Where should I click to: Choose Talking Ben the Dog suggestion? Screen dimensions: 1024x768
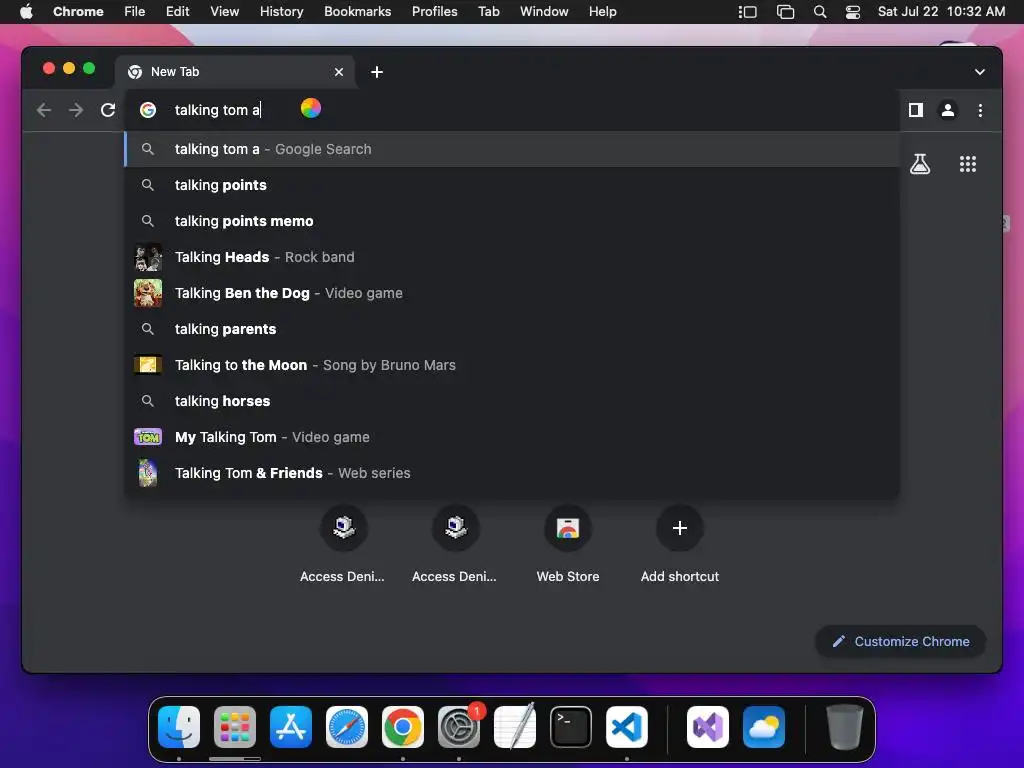512,293
